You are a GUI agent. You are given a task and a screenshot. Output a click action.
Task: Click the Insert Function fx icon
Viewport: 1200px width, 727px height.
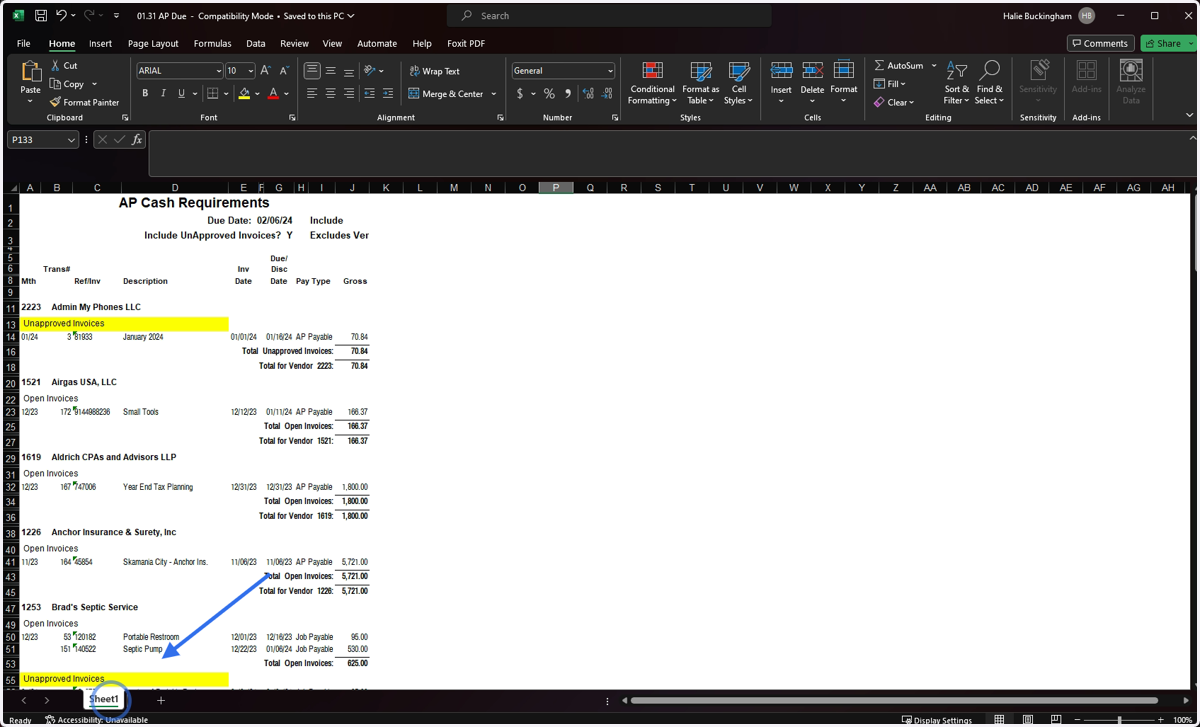tap(137, 140)
